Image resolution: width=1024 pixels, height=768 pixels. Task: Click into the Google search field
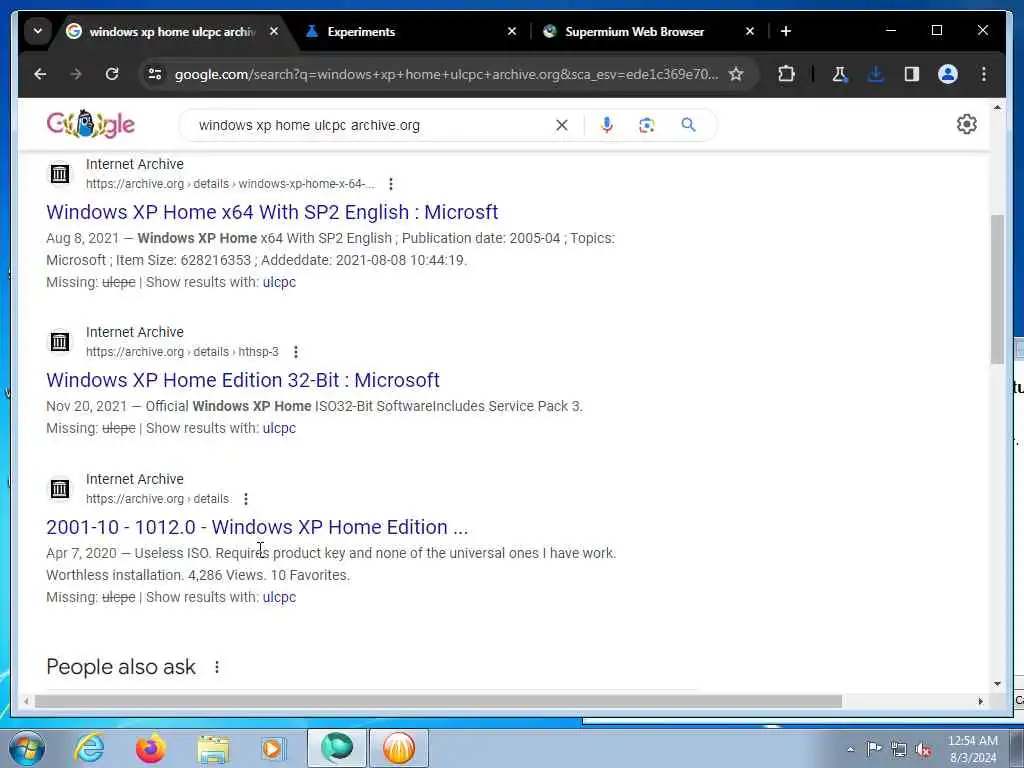pyautogui.click(x=372, y=125)
